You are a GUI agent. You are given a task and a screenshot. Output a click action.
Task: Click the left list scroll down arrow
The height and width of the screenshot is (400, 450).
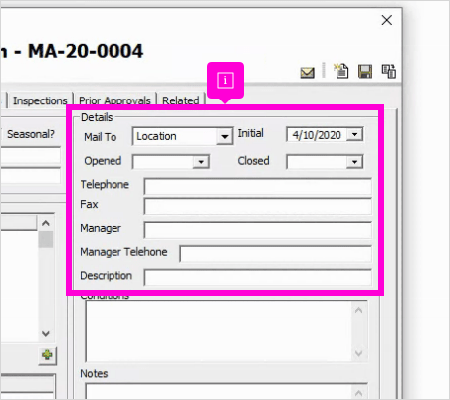click(46, 333)
